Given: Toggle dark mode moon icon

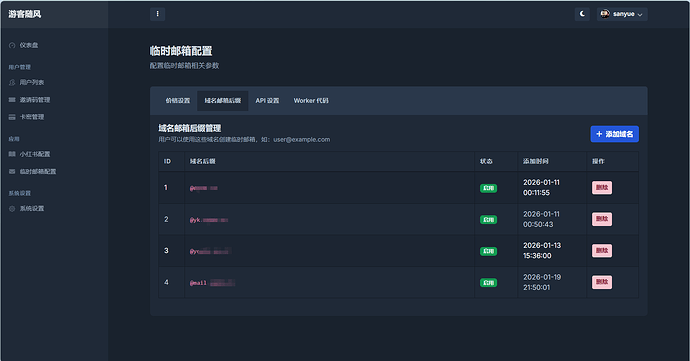Looking at the screenshot, I should coord(582,14).
